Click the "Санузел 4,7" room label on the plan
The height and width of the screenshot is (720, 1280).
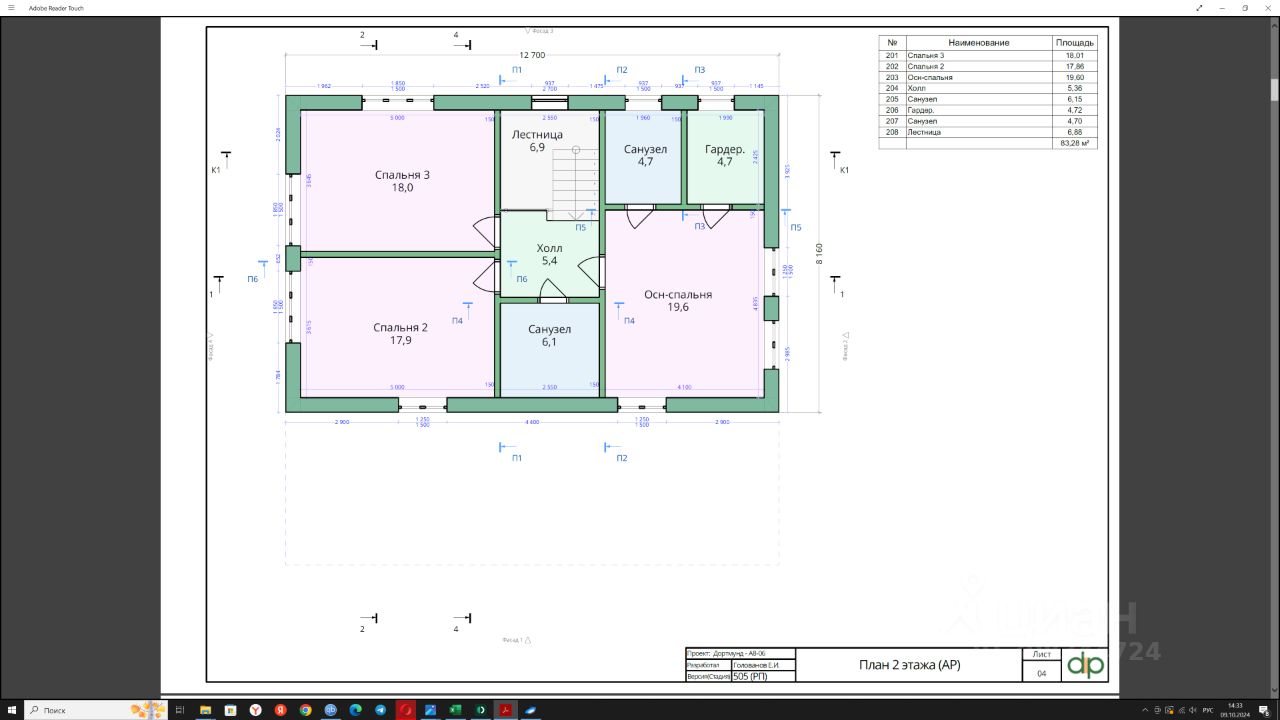tap(645, 155)
